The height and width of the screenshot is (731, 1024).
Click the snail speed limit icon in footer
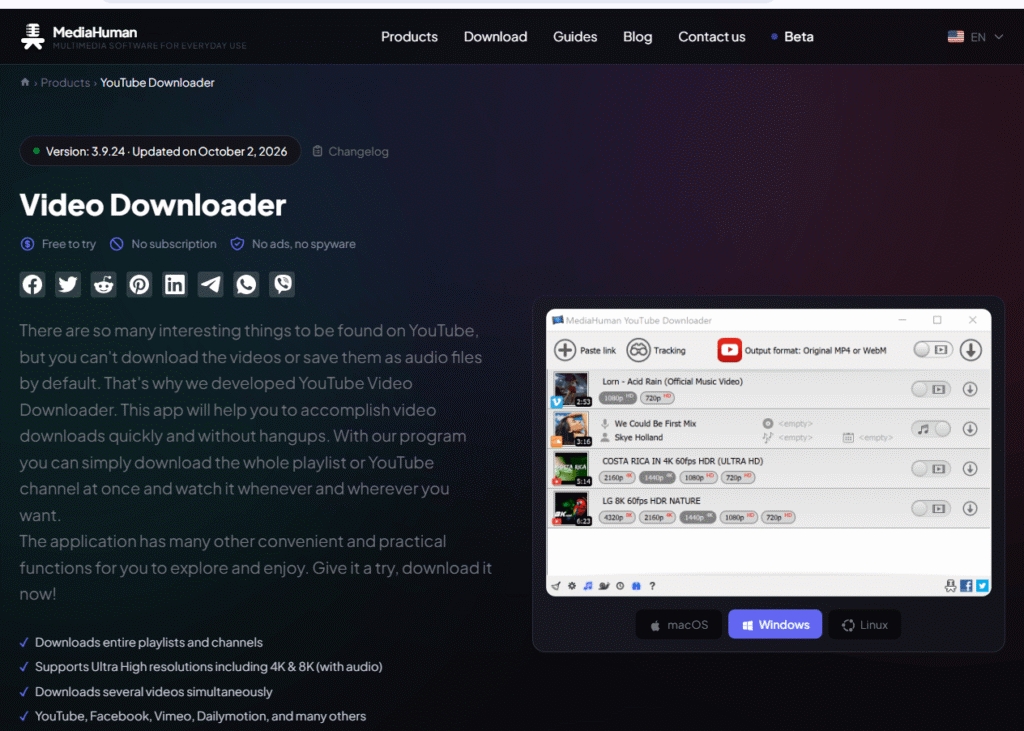tap(604, 586)
